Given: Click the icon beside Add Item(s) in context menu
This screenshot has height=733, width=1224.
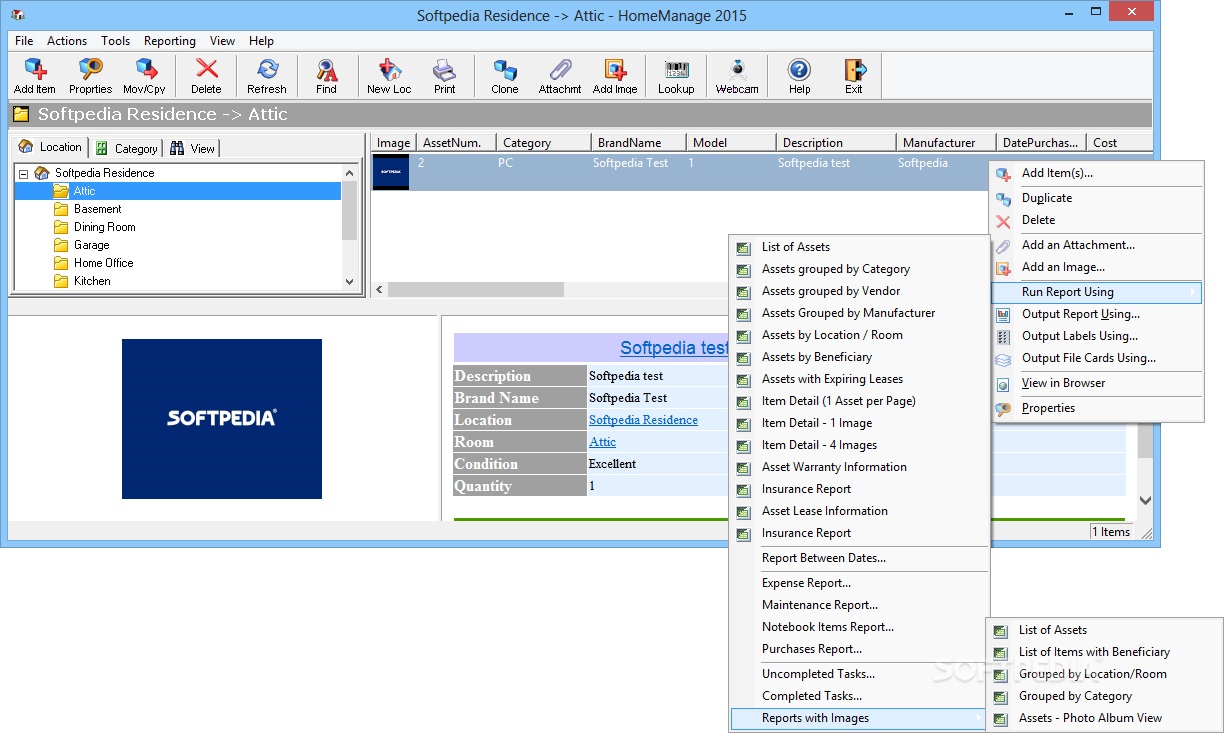Looking at the screenshot, I should click(x=1003, y=174).
